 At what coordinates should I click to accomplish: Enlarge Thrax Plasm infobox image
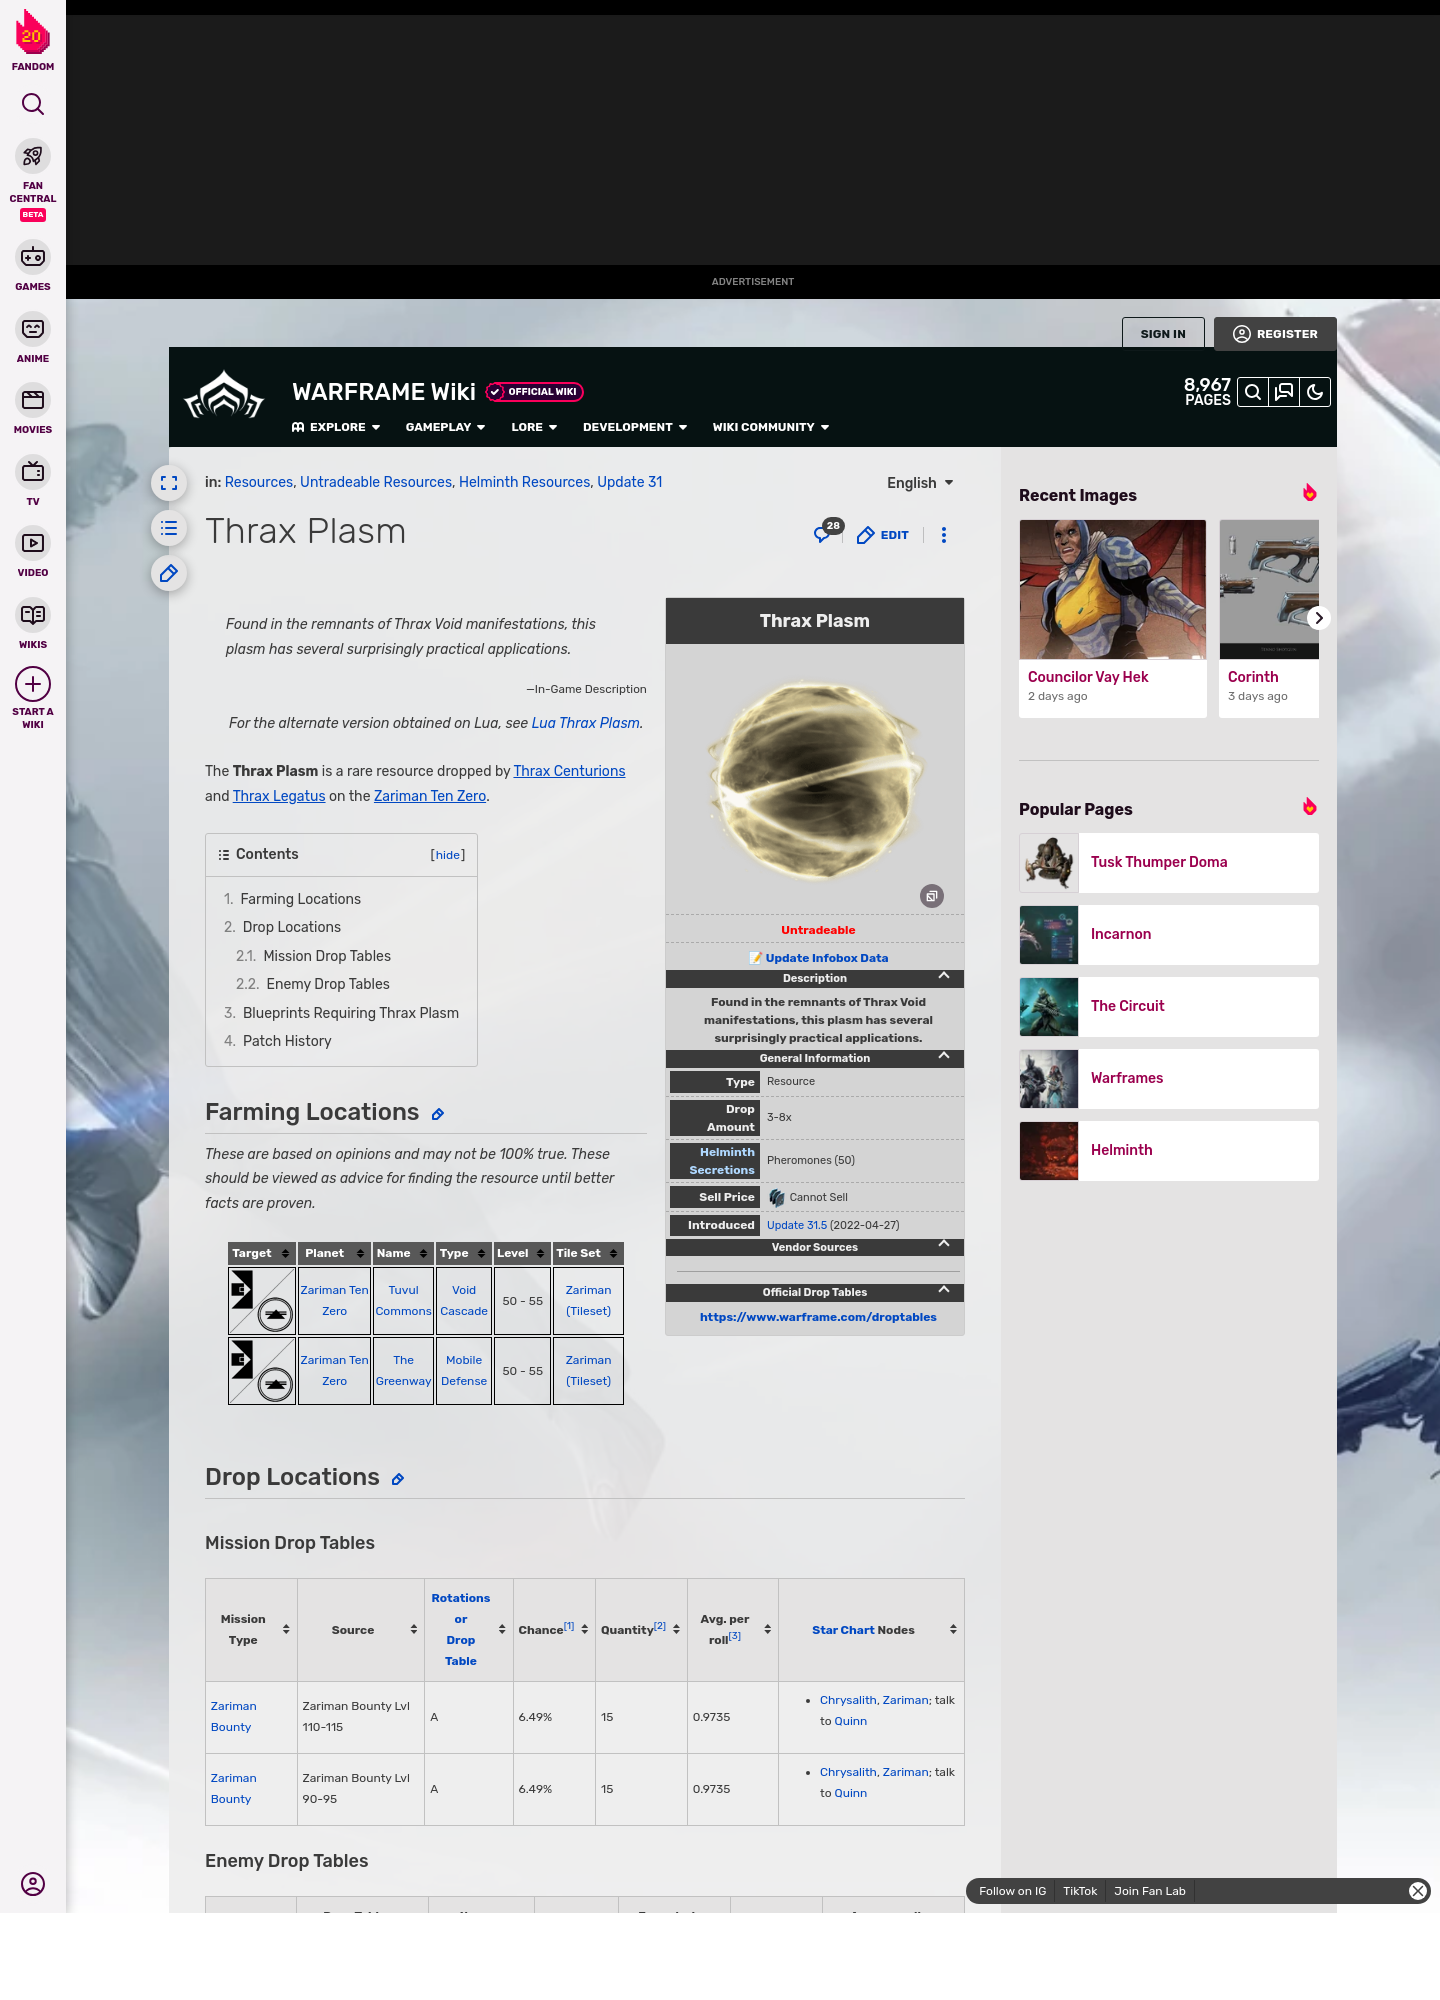(x=932, y=896)
